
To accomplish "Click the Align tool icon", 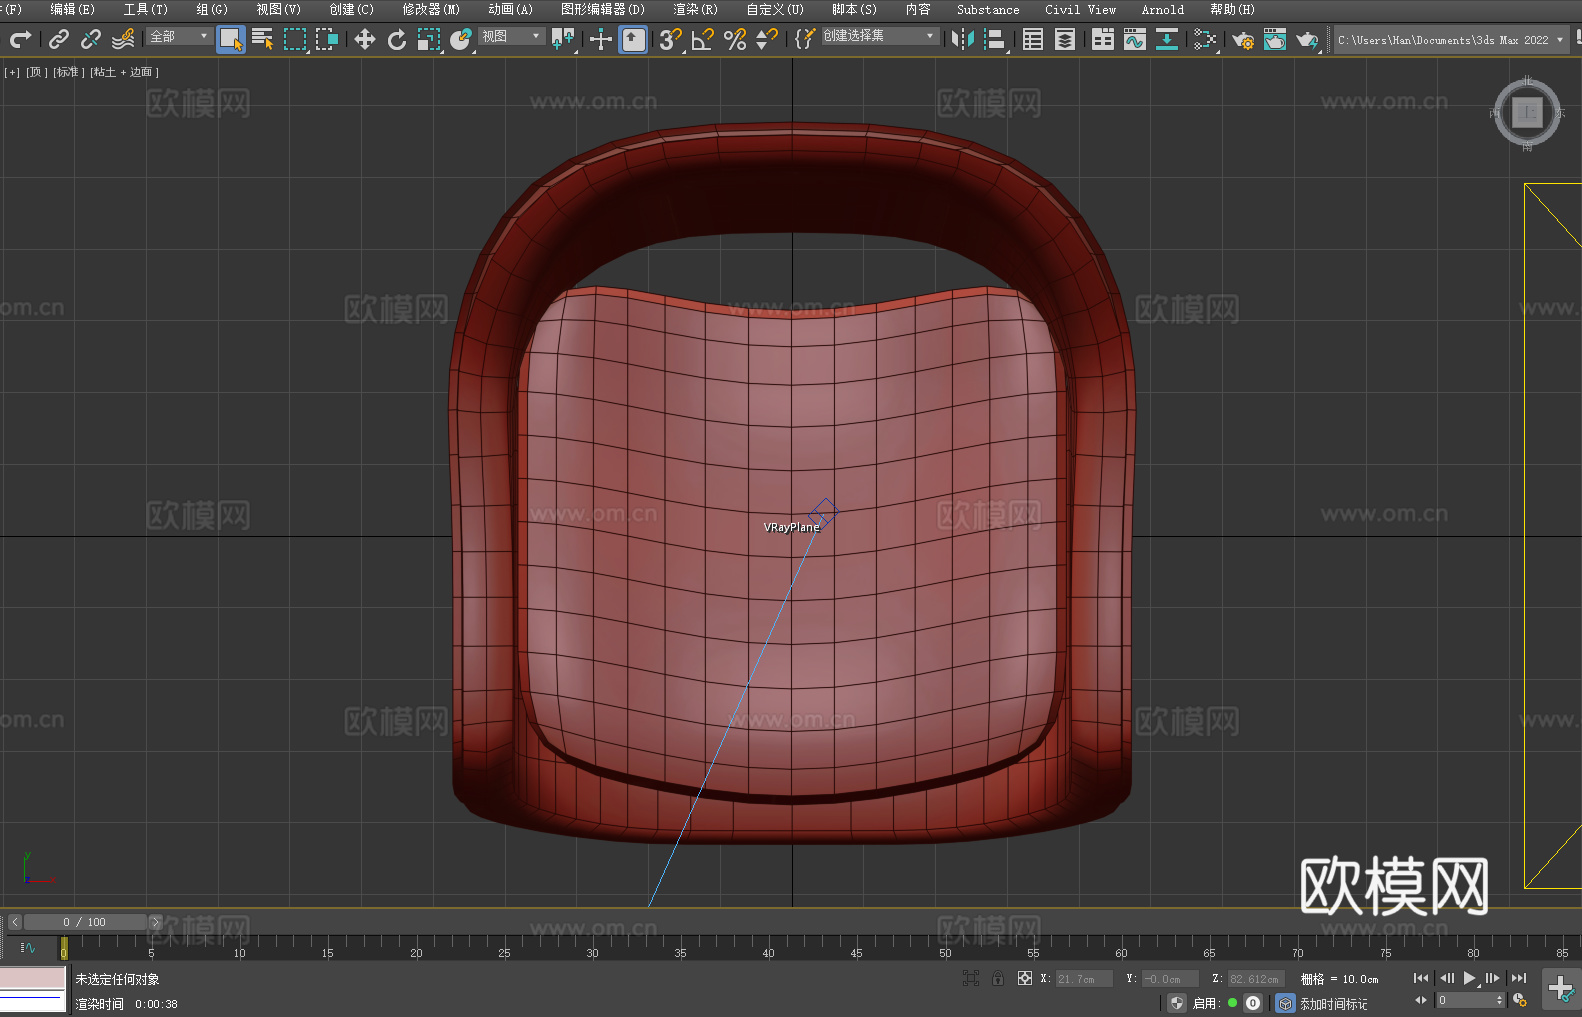I will pos(995,39).
